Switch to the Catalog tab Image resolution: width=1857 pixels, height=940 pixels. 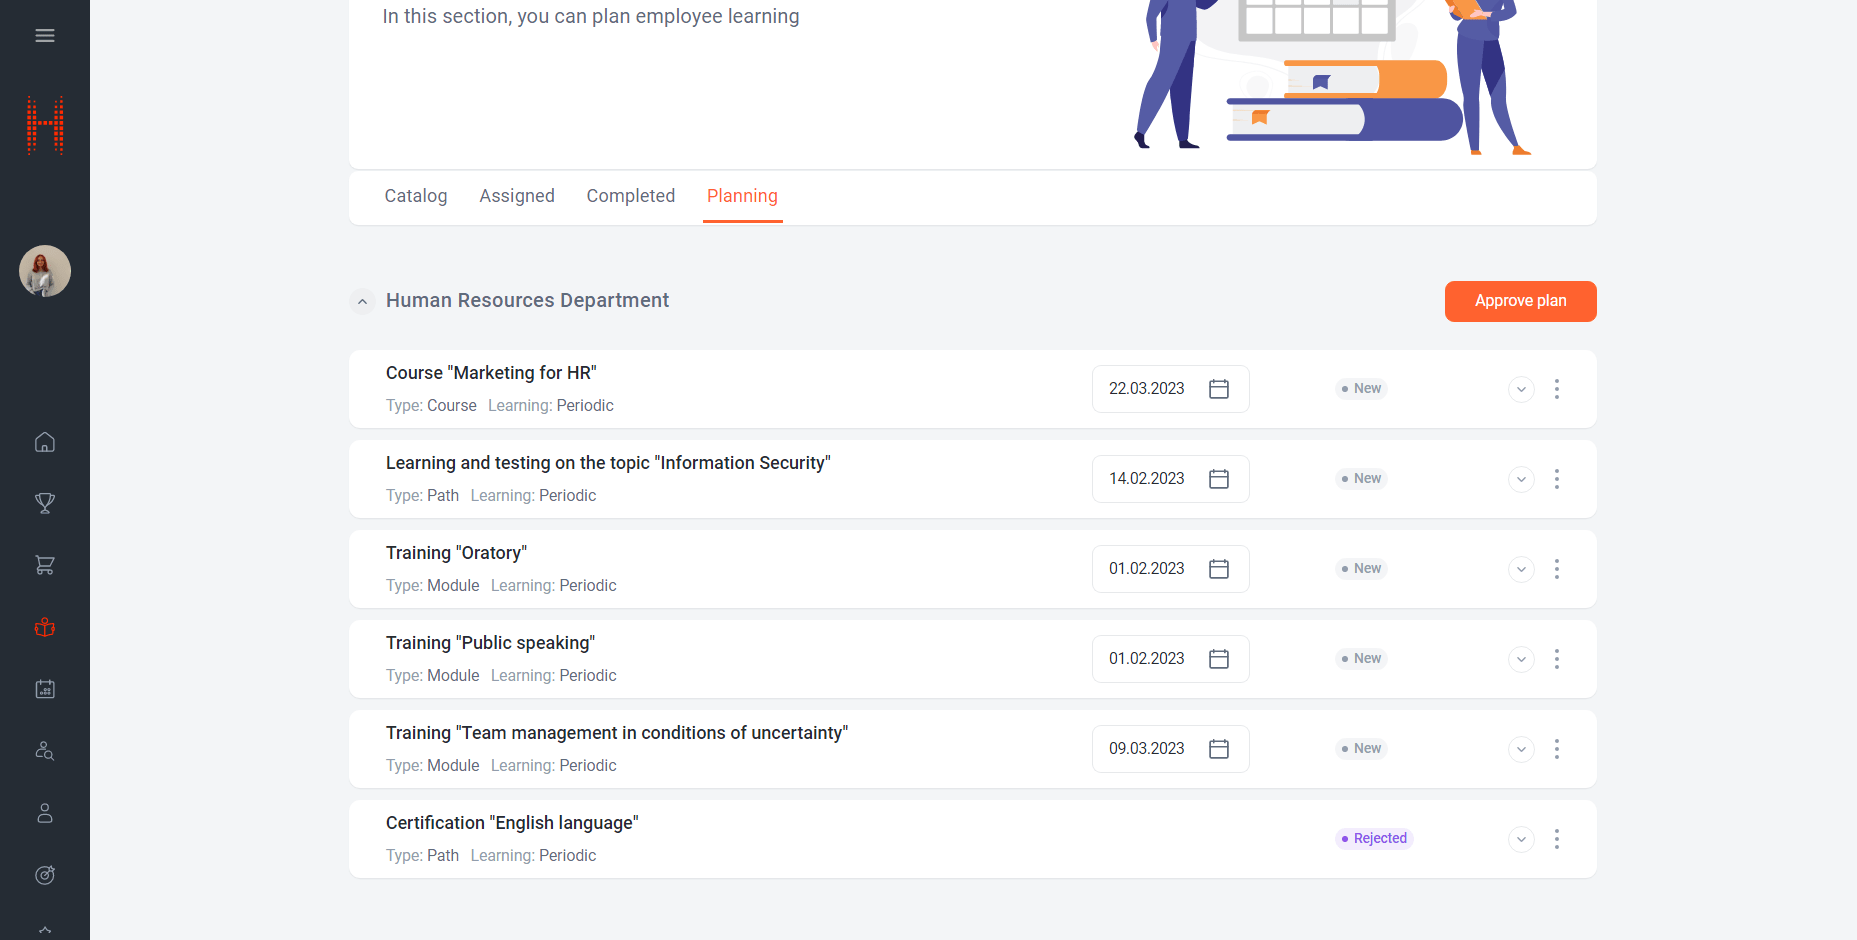(x=416, y=196)
